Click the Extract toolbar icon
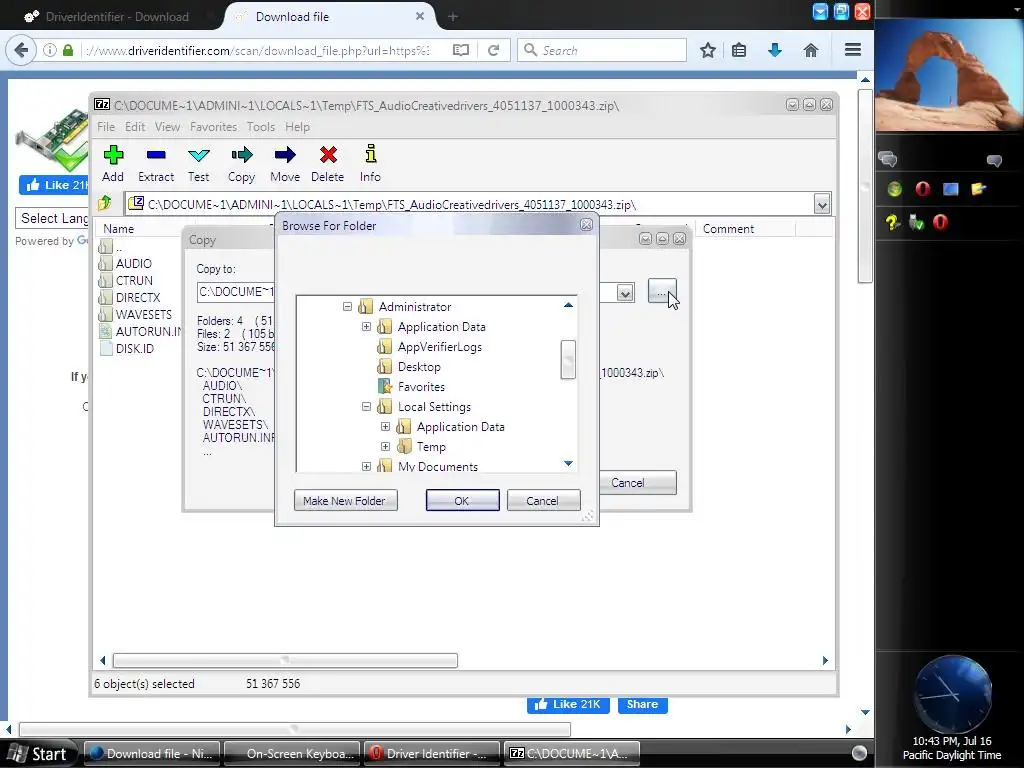The image size is (1024, 768). tap(155, 163)
